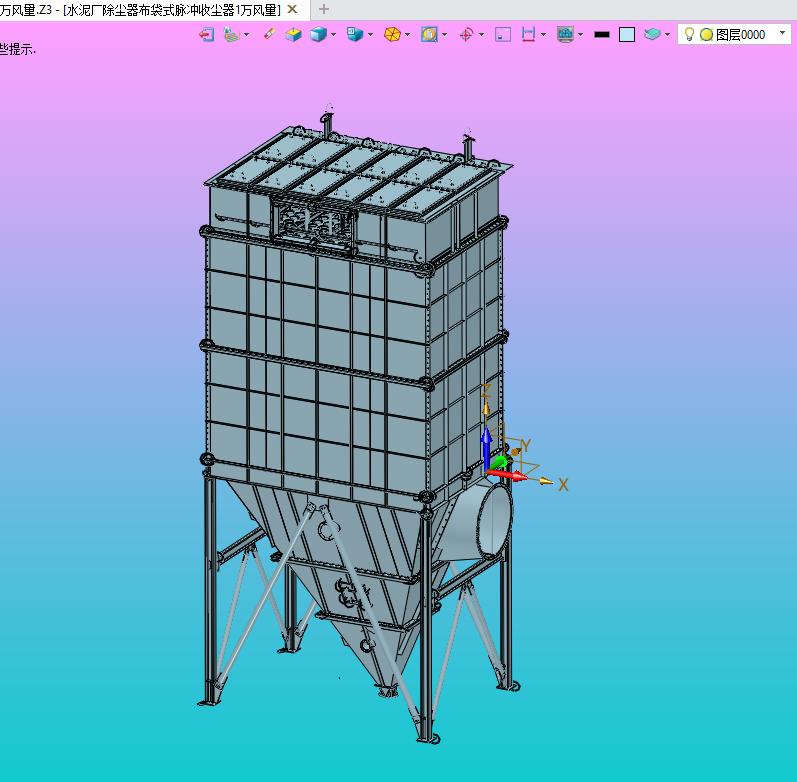Click the teal layer stack icon
Image resolution: width=797 pixels, height=782 pixels.
pos(652,35)
